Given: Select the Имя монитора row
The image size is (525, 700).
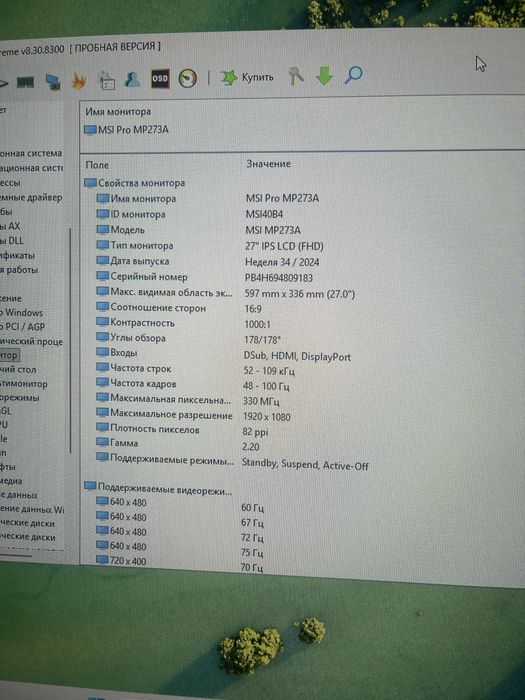Looking at the screenshot, I should coord(208,198).
